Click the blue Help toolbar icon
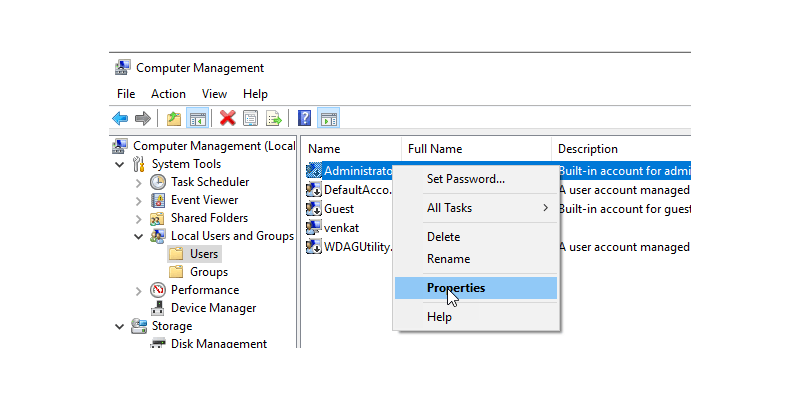 click(305, 118)
